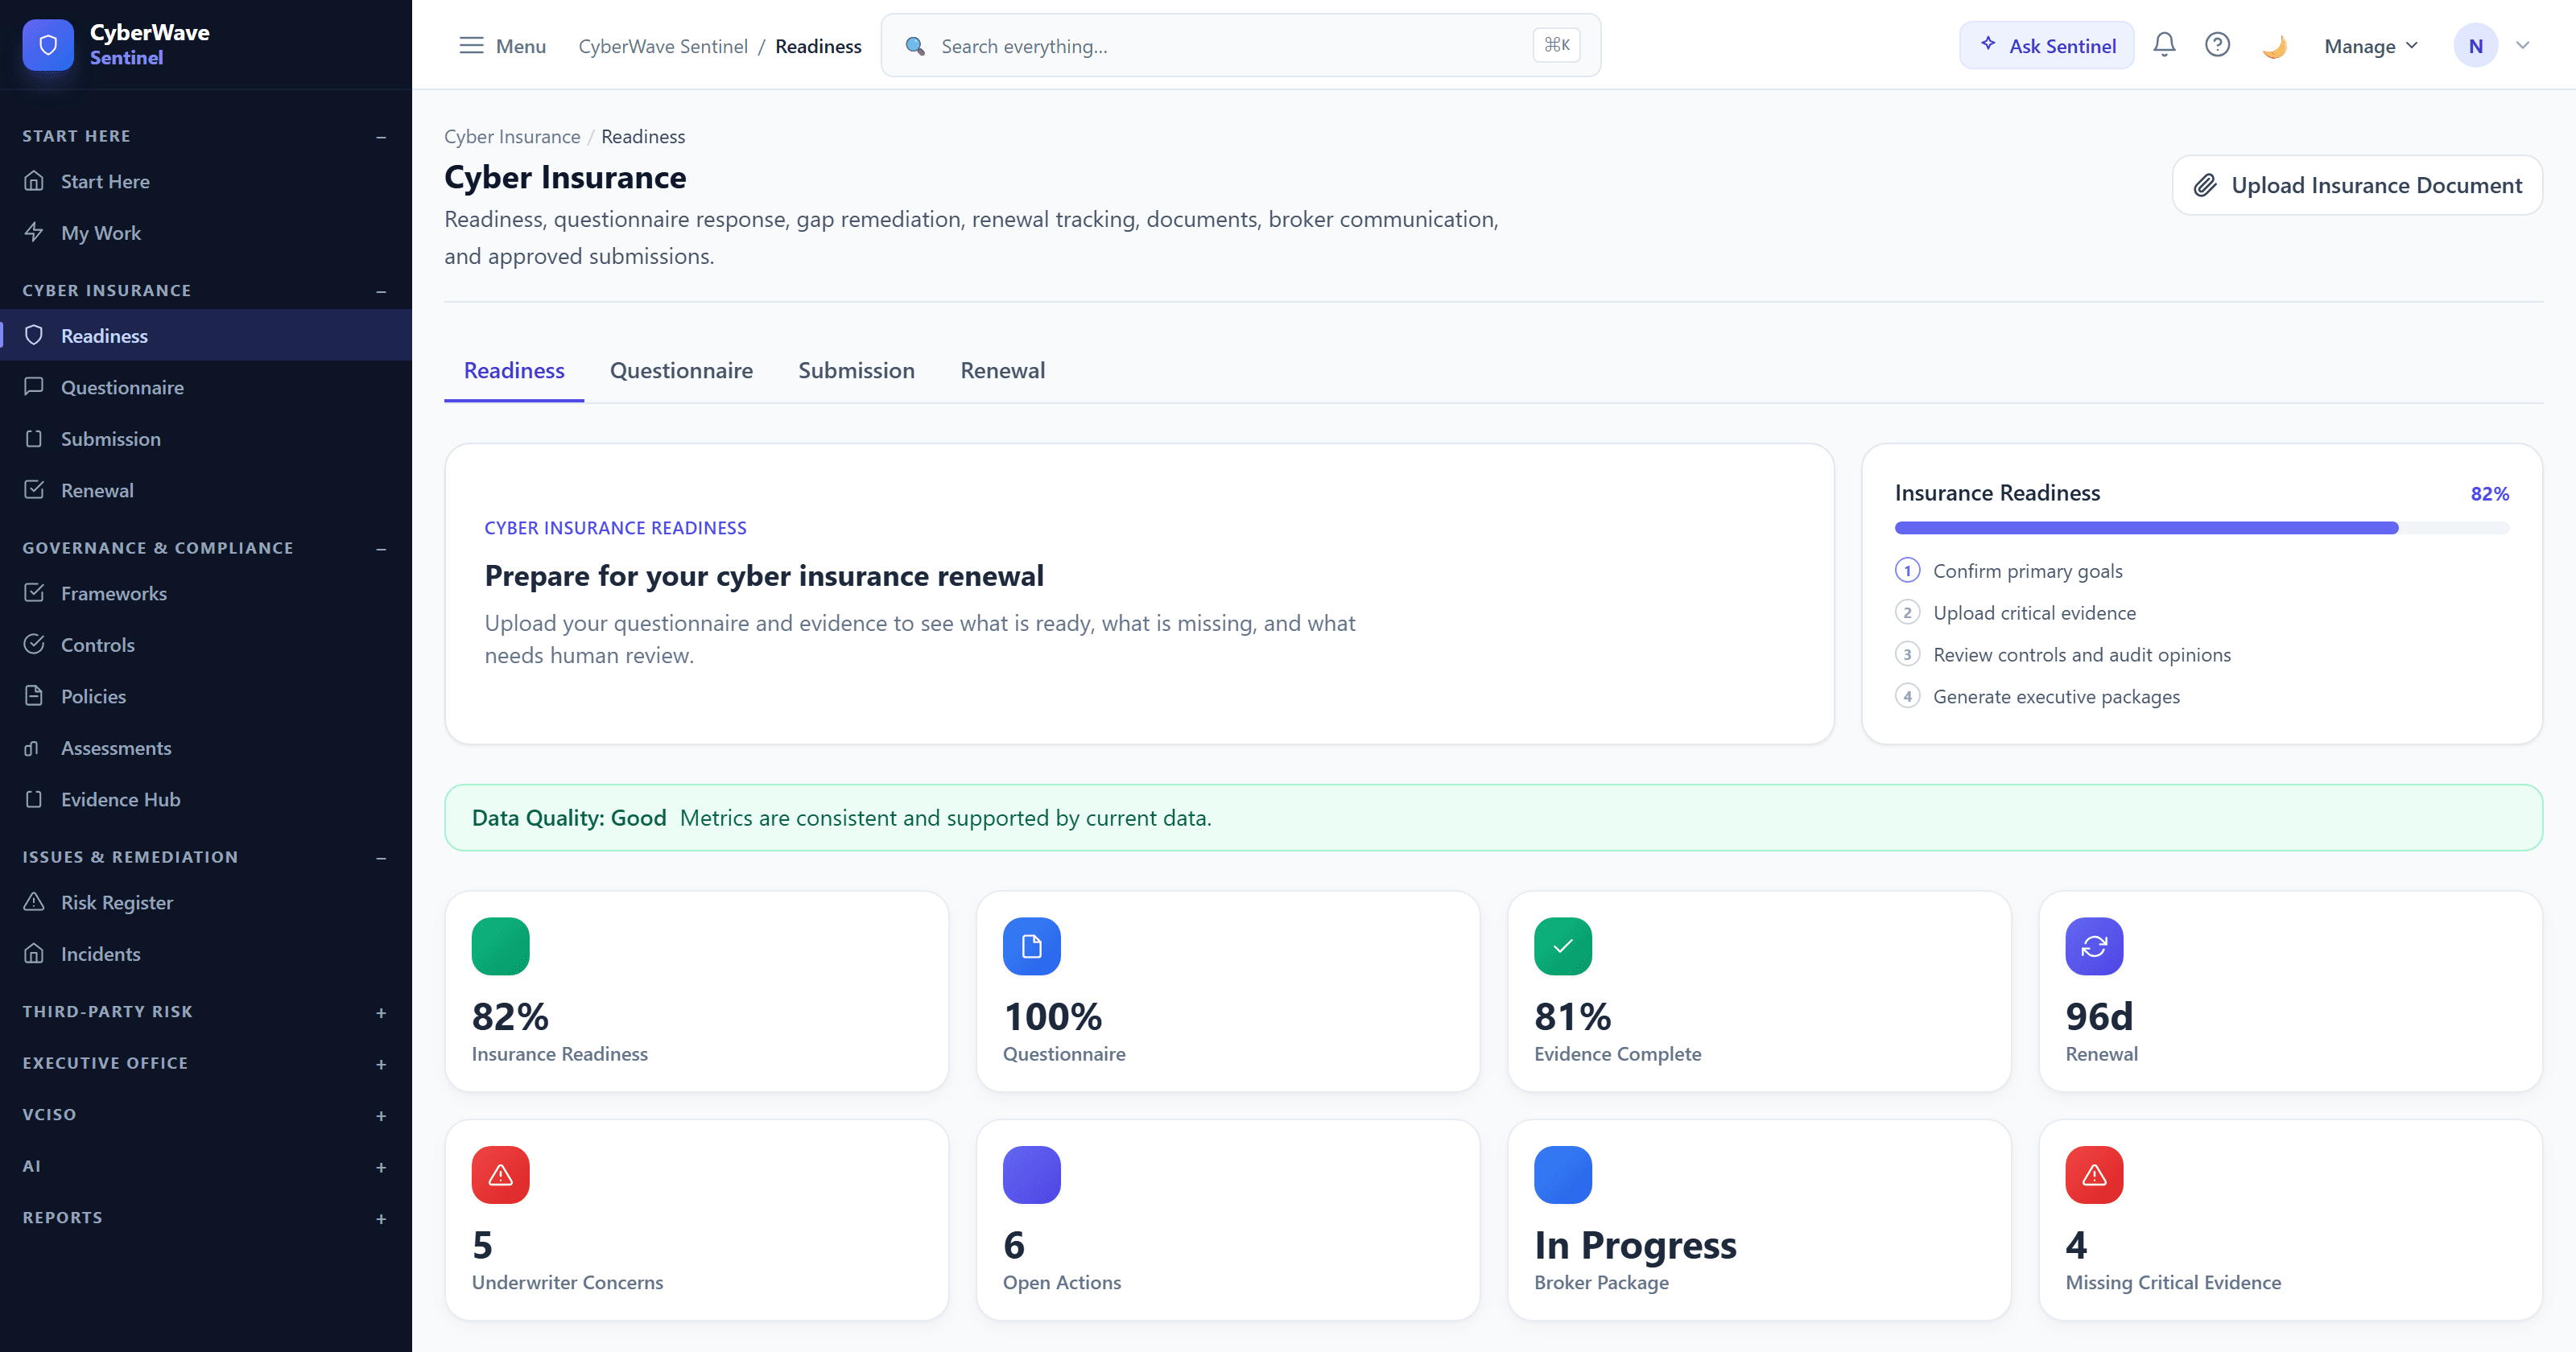
Task: Click the purple Renewal refresh card icon
Action: [x=2094, y=946]
